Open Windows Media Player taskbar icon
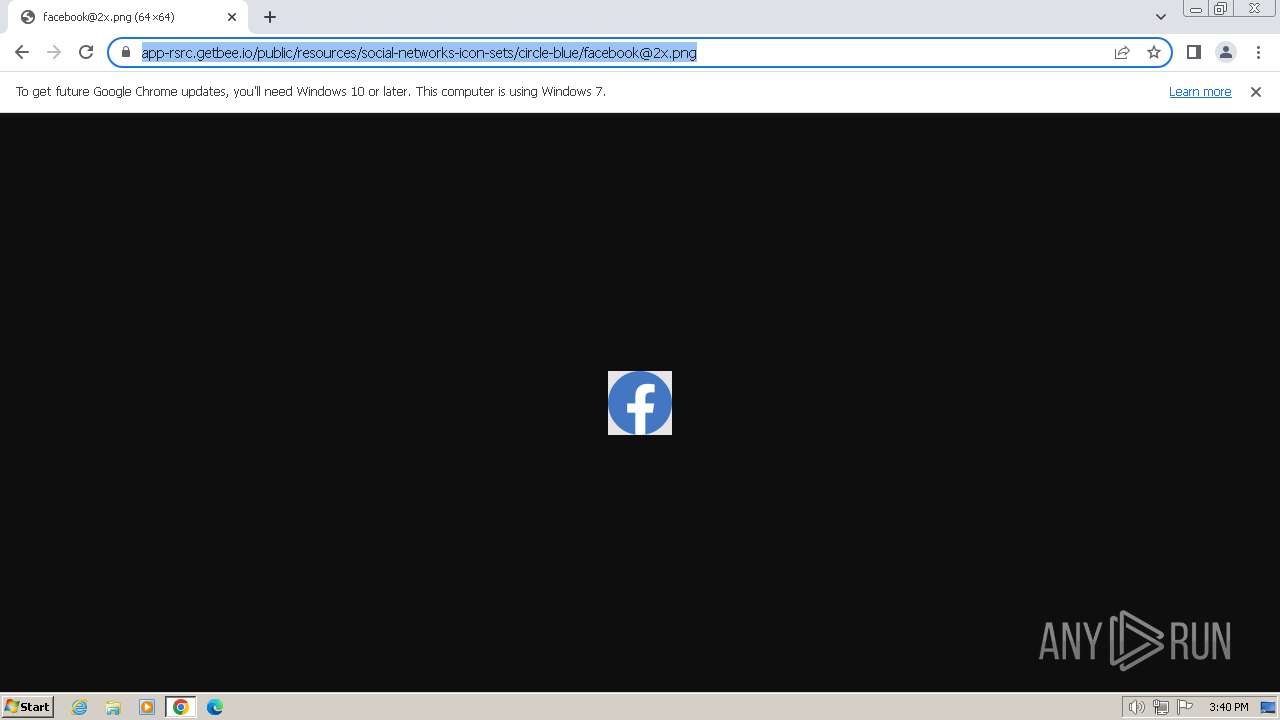Screen dimensions: 1280x720 click(147, 707)
